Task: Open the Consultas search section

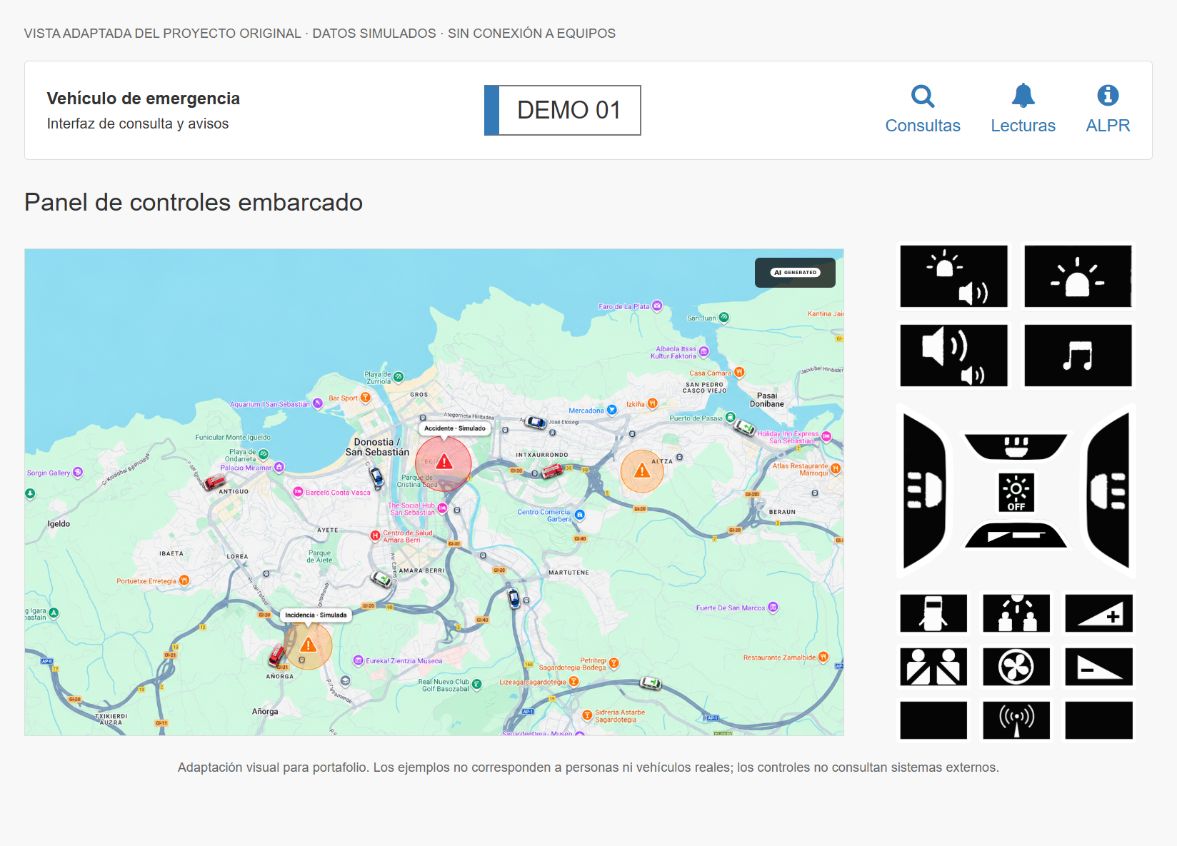Action: point(923,110)
